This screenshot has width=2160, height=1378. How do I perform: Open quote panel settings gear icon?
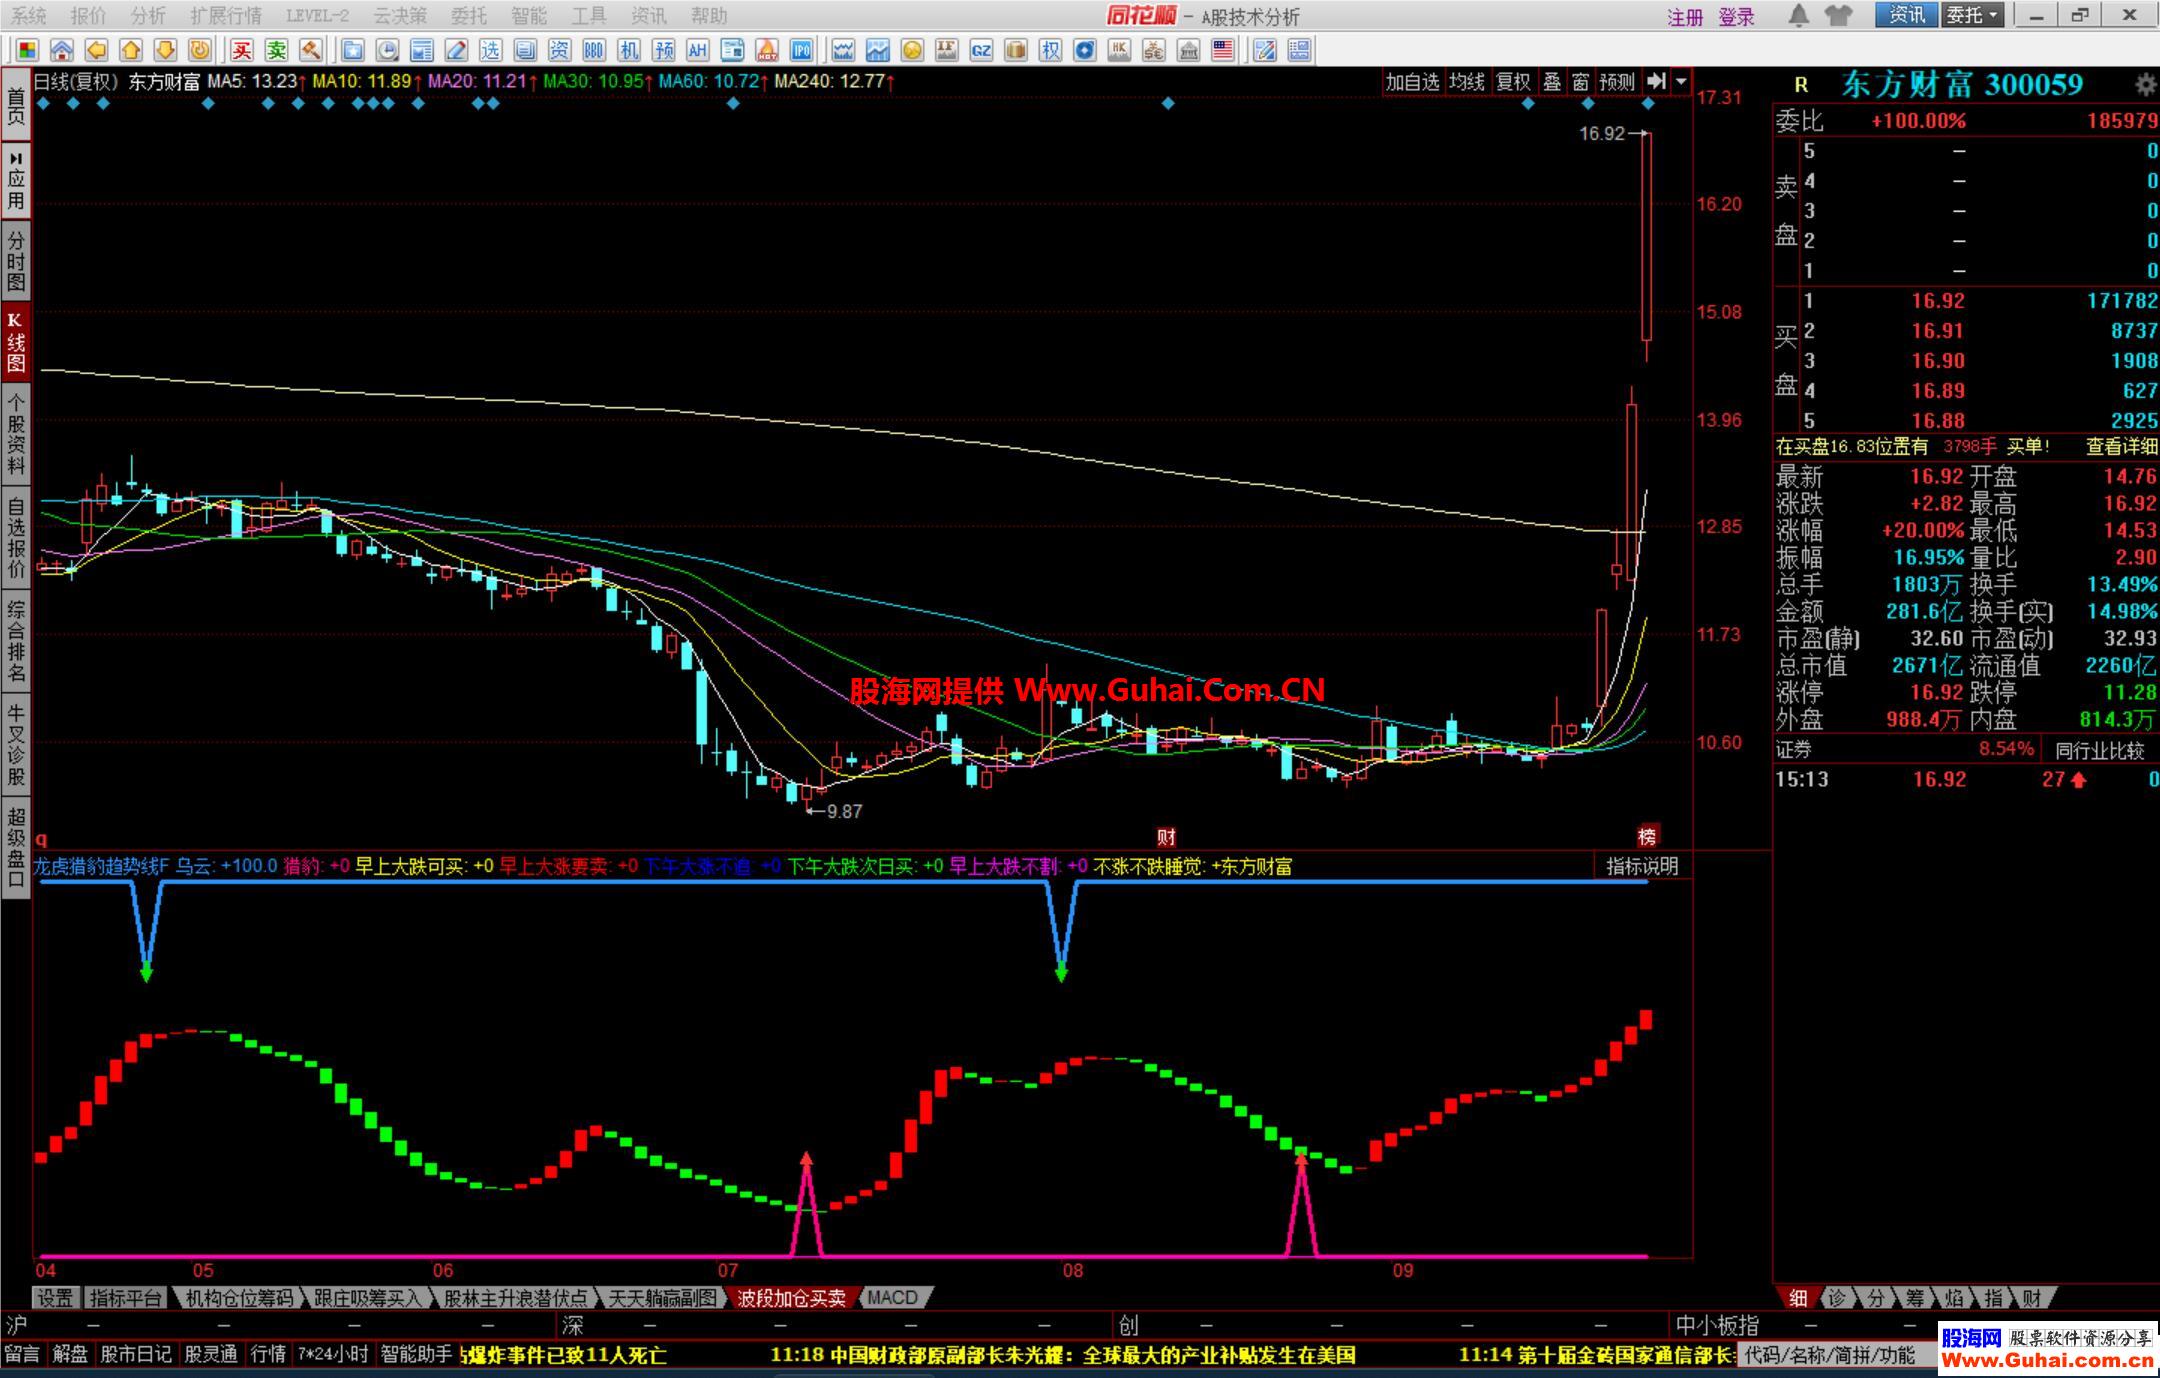click(2144, 85)
